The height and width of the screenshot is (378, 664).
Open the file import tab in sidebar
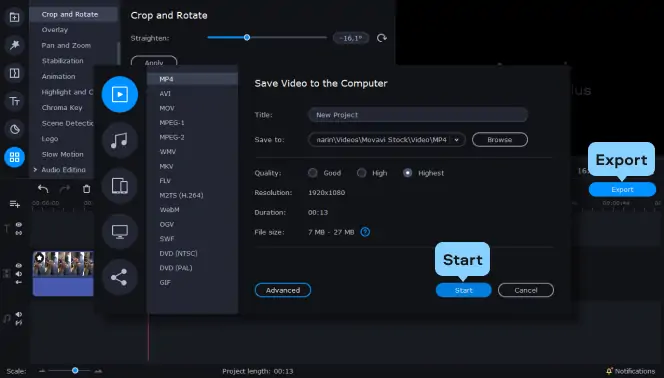click(x=14, y=17)
